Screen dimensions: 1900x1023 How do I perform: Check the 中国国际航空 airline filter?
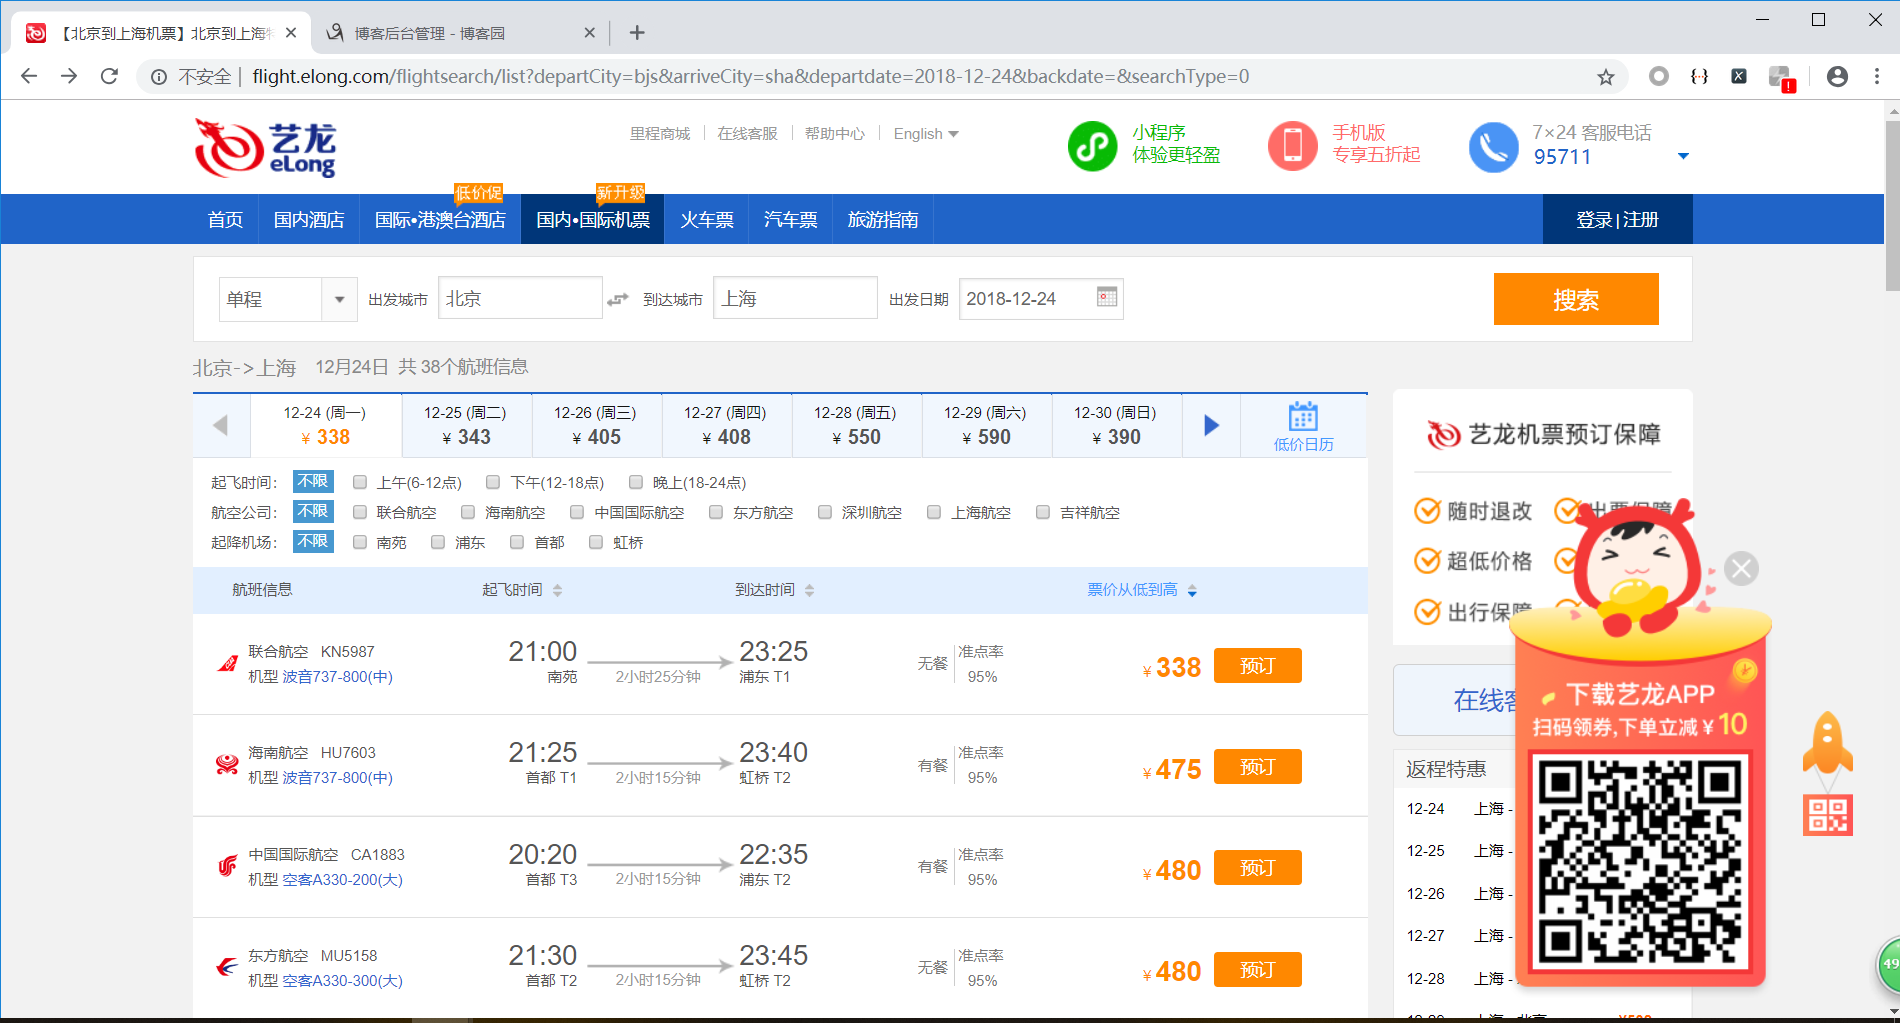tap(577, 513)
